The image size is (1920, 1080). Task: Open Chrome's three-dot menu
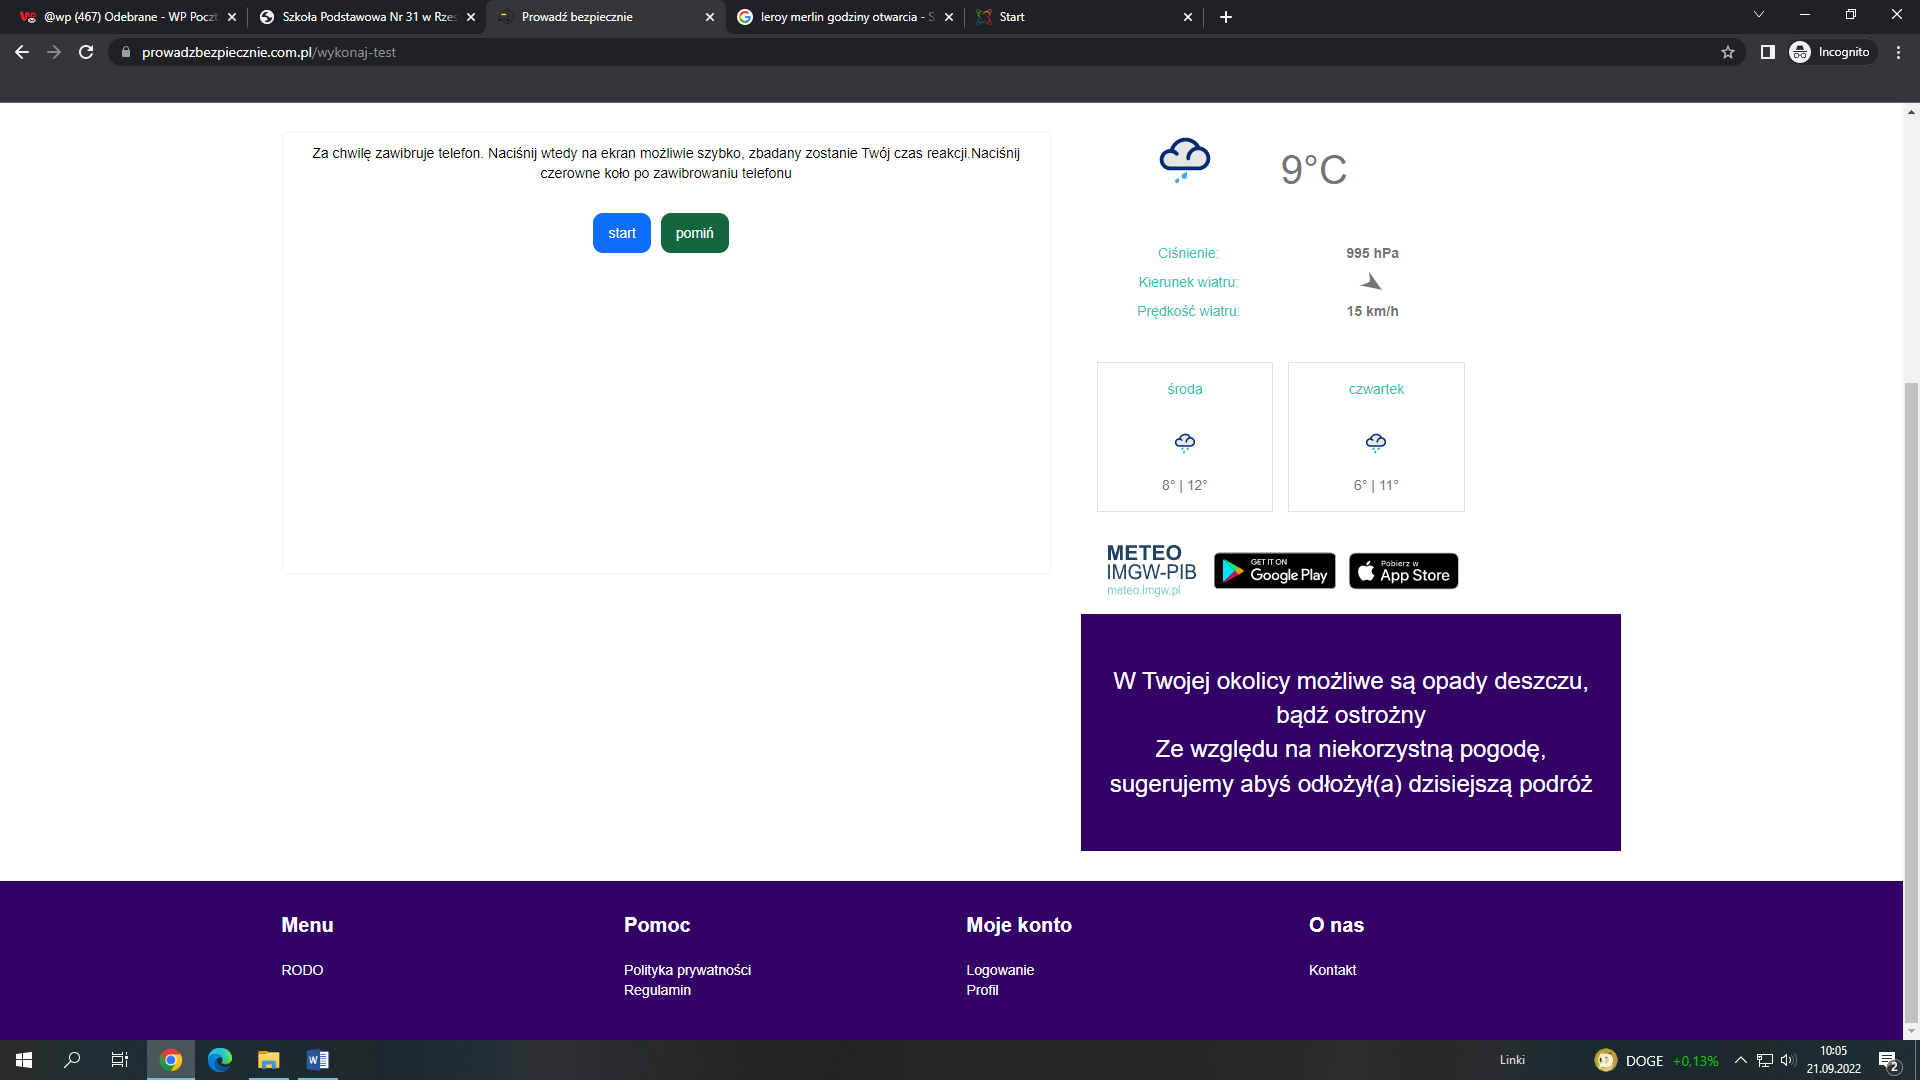pos(1898,52)
